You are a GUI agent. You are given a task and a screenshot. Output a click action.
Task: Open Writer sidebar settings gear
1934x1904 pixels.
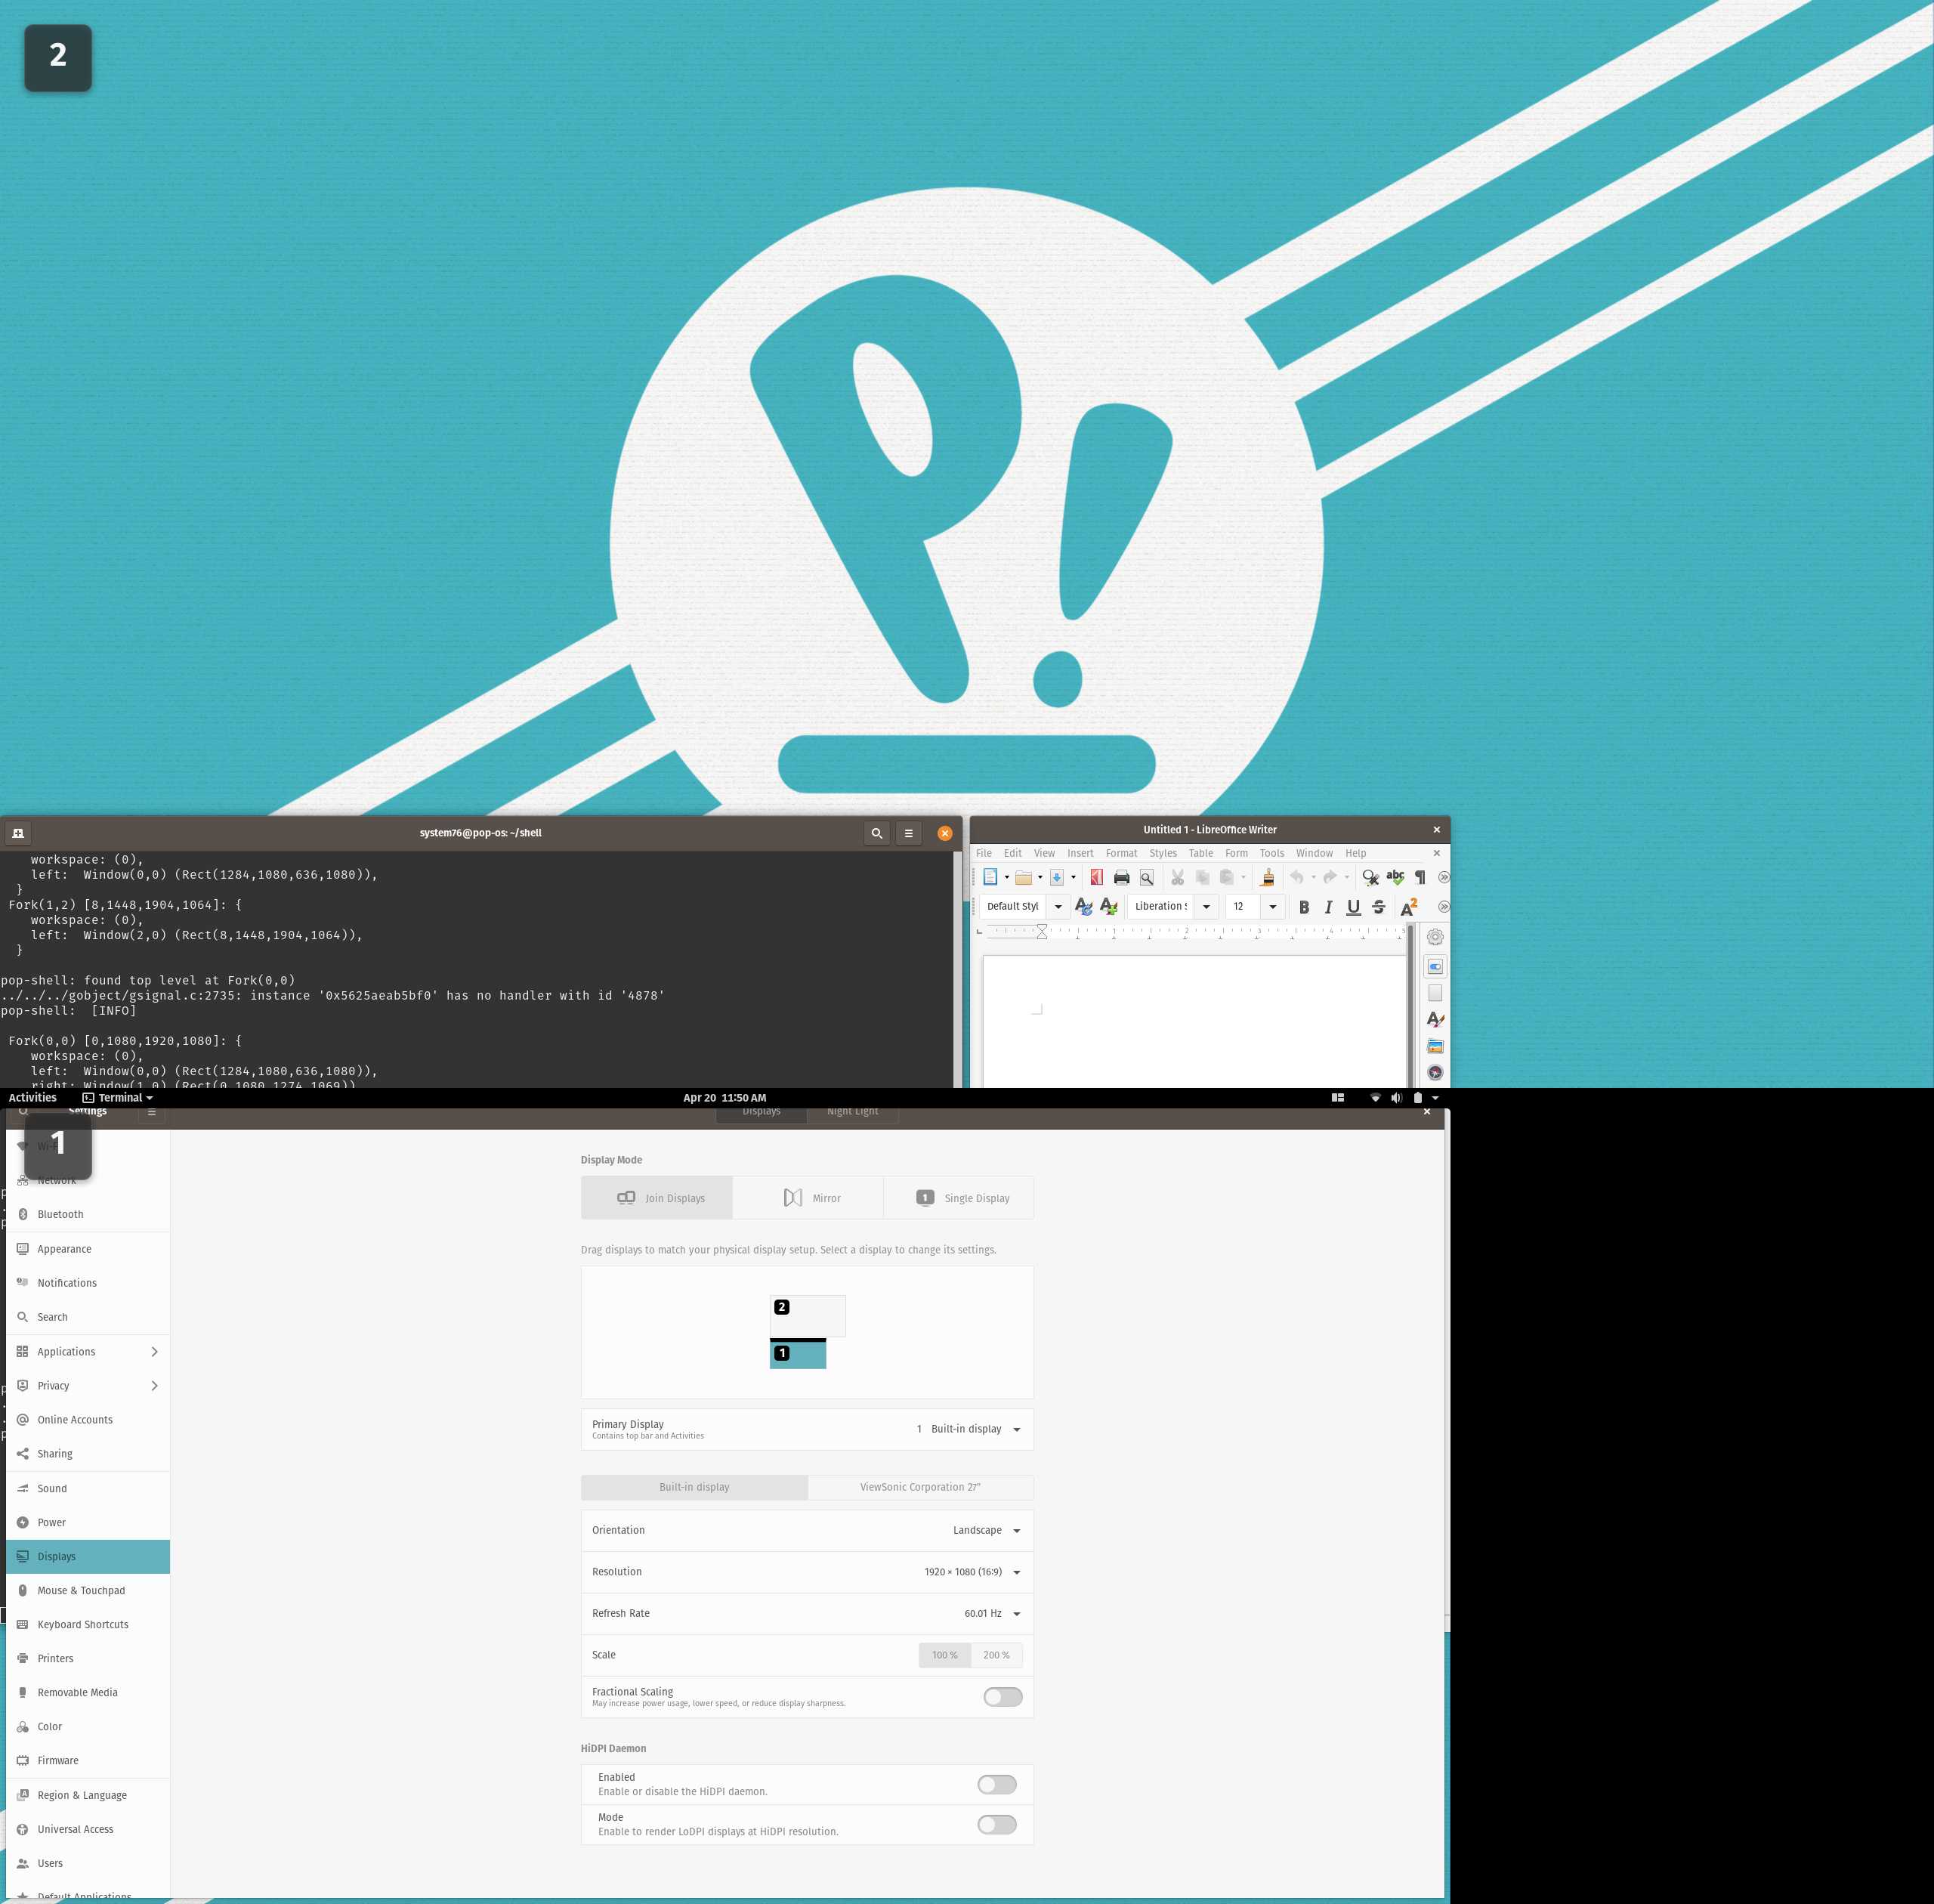(1435, 937)
